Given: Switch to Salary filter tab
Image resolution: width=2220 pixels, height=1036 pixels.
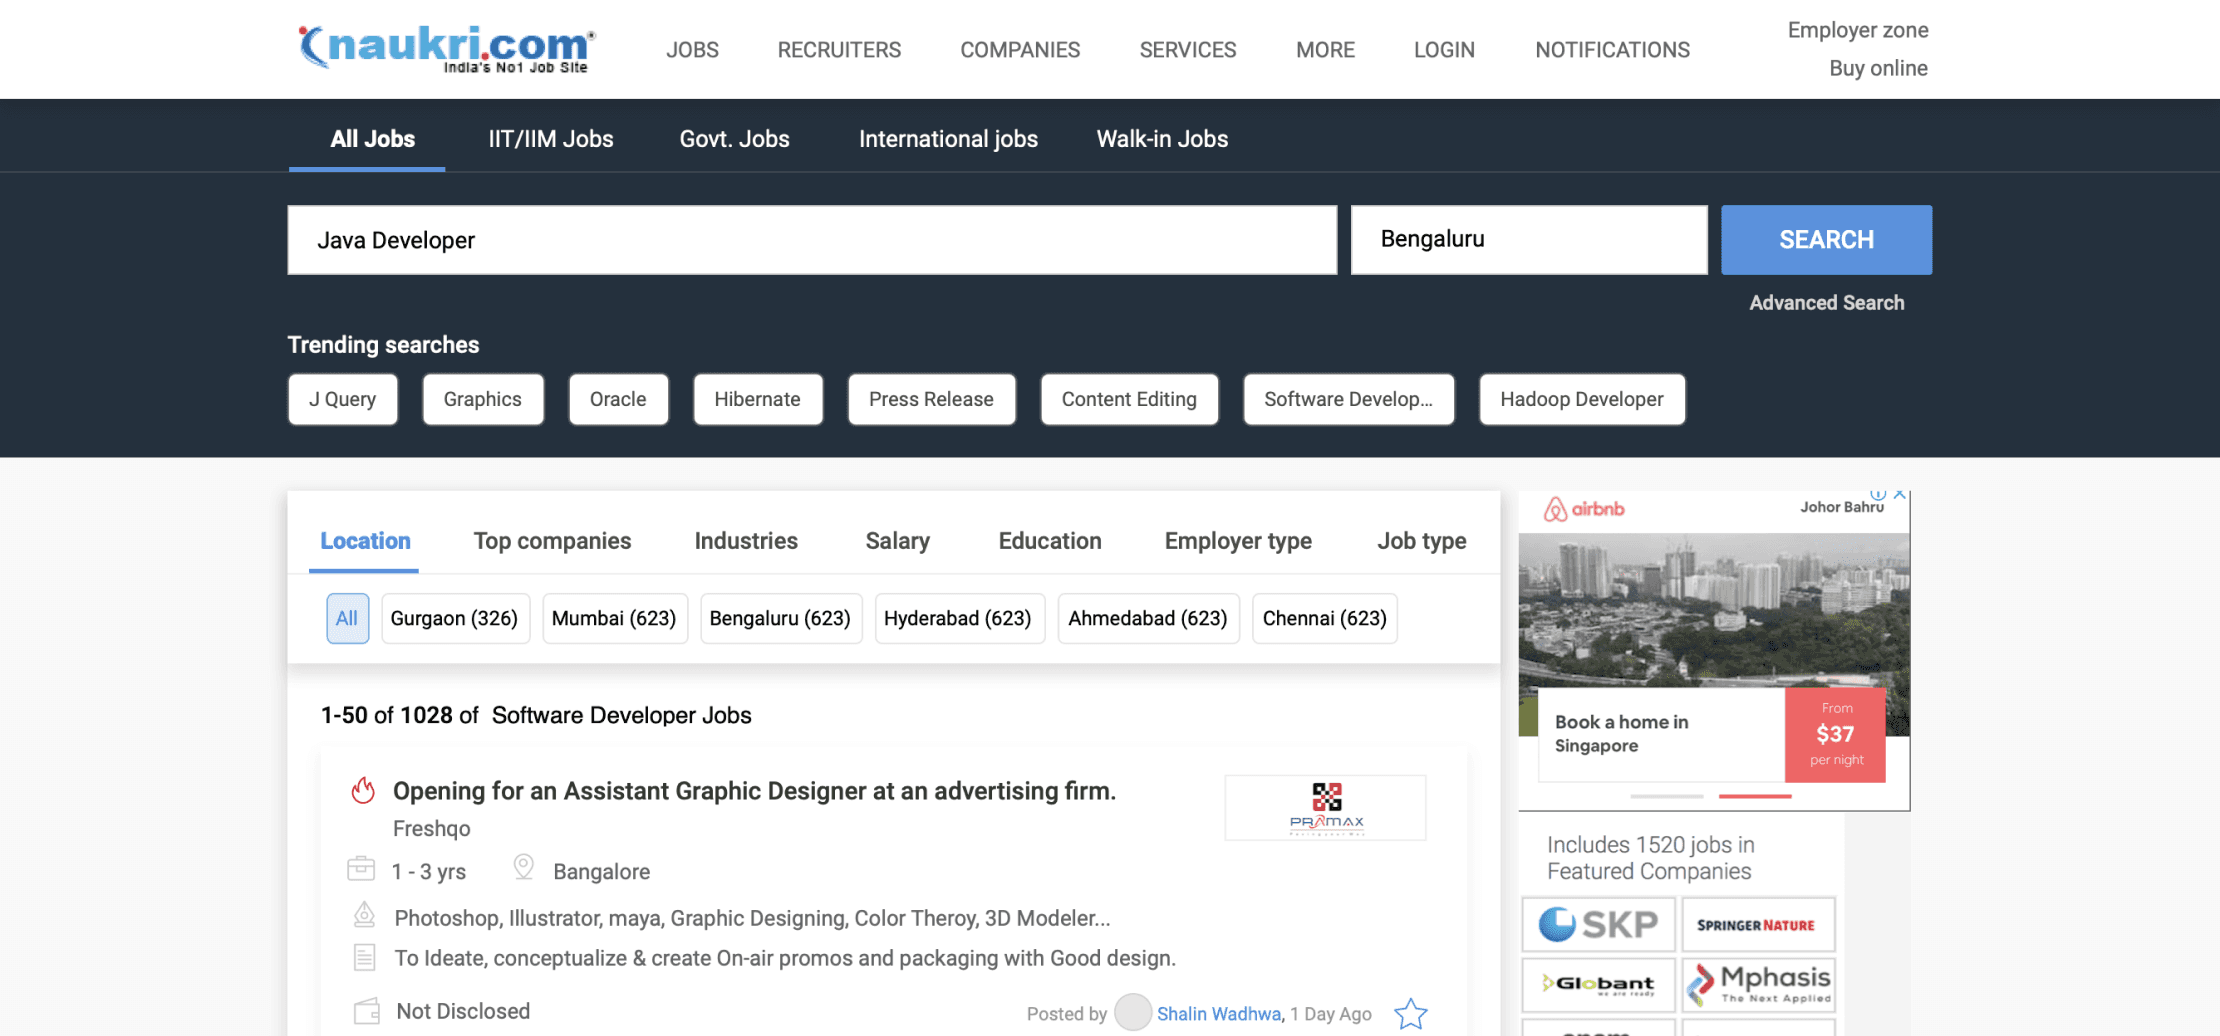Looking at the screenshot, I should pos(897,541).
